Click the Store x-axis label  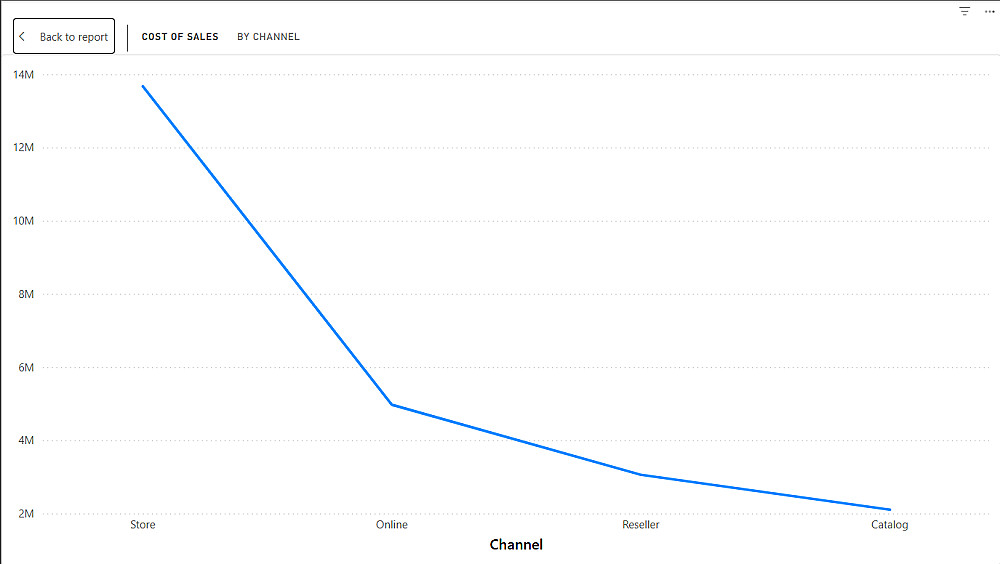click(143, 525)
